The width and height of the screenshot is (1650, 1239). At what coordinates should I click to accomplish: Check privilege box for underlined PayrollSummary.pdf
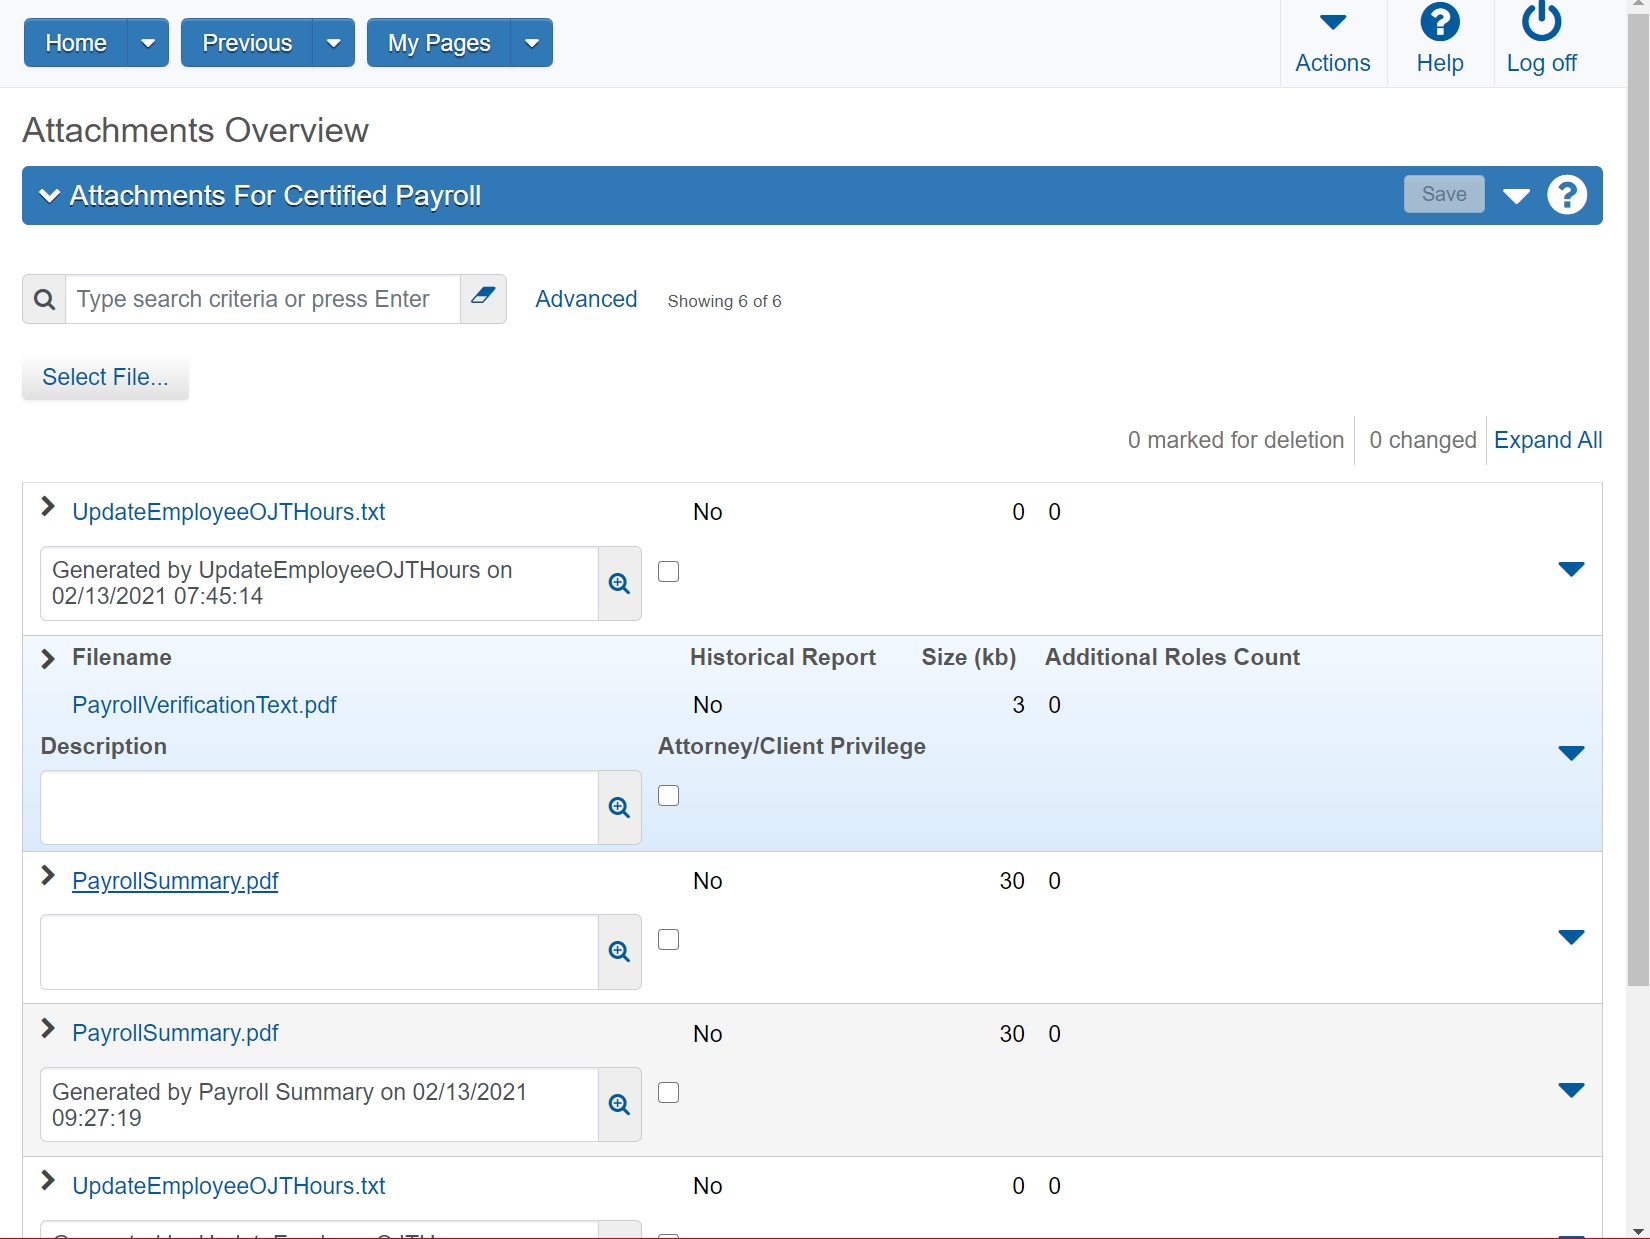coord(669,939)
